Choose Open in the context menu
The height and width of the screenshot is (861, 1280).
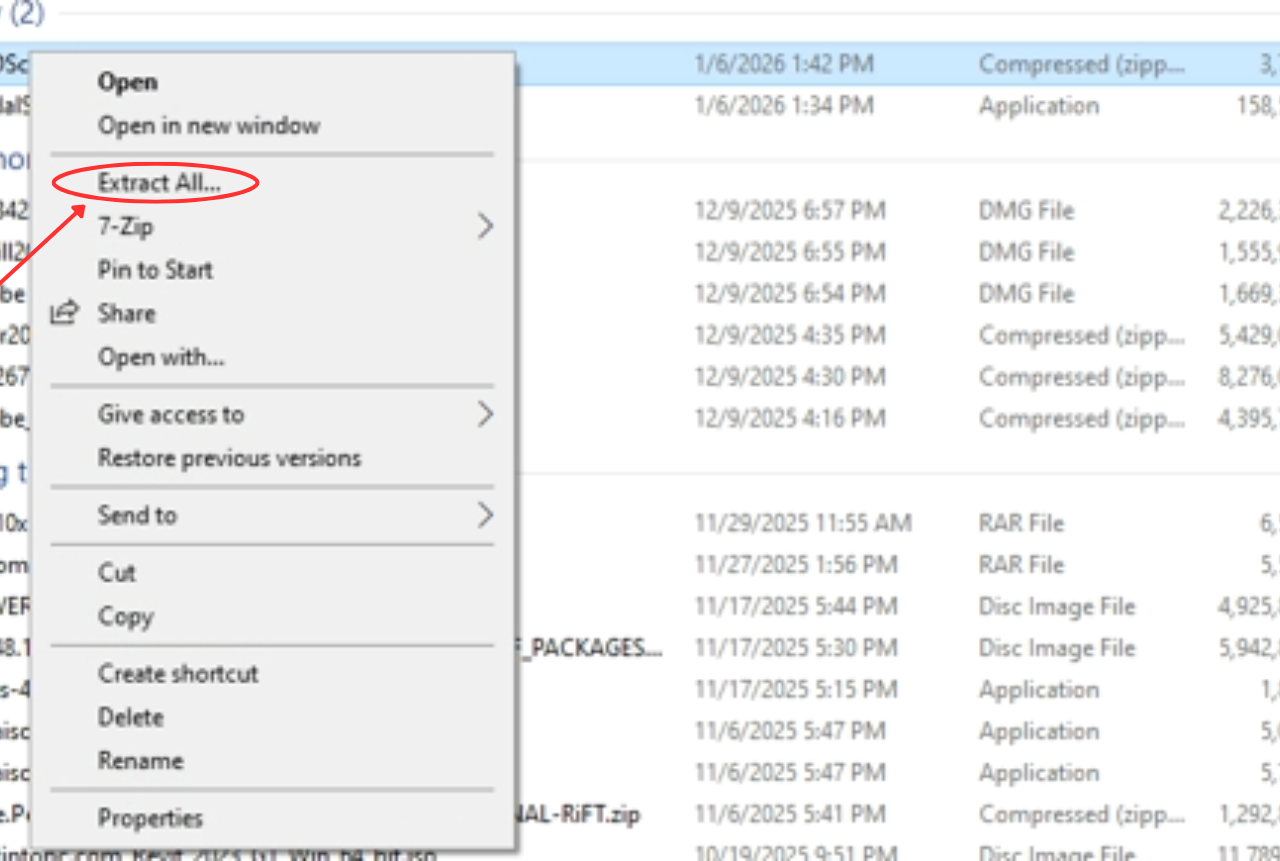127,82
